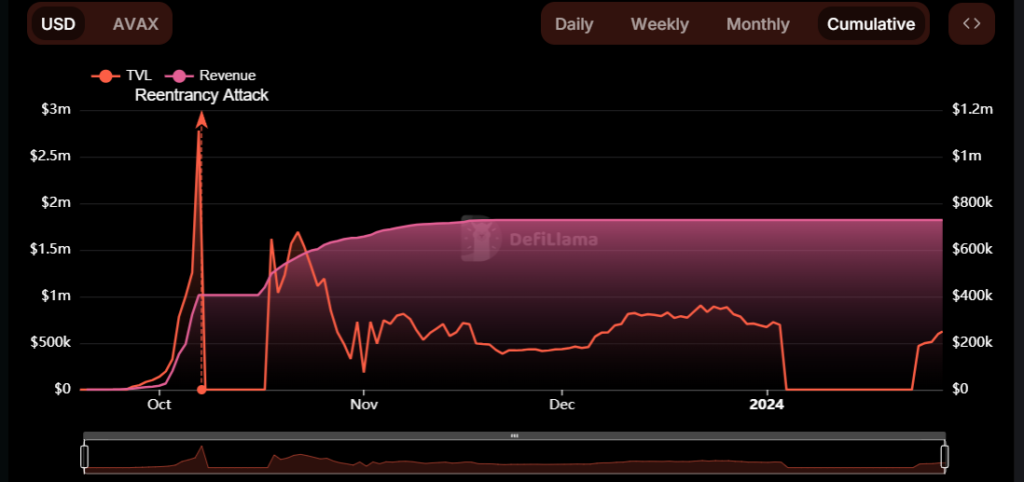Click the $600k right axis label
The width and height of the screenshot is (1024, 482).
click(972, 250)
